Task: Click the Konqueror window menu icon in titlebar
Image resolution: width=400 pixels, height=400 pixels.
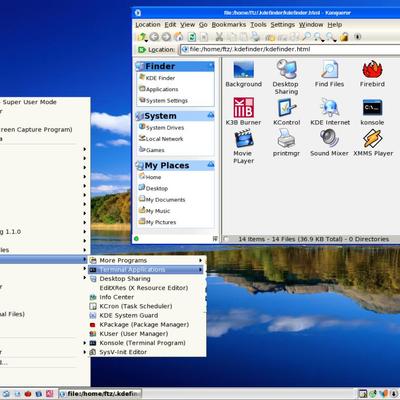Action: pos(138,13)
